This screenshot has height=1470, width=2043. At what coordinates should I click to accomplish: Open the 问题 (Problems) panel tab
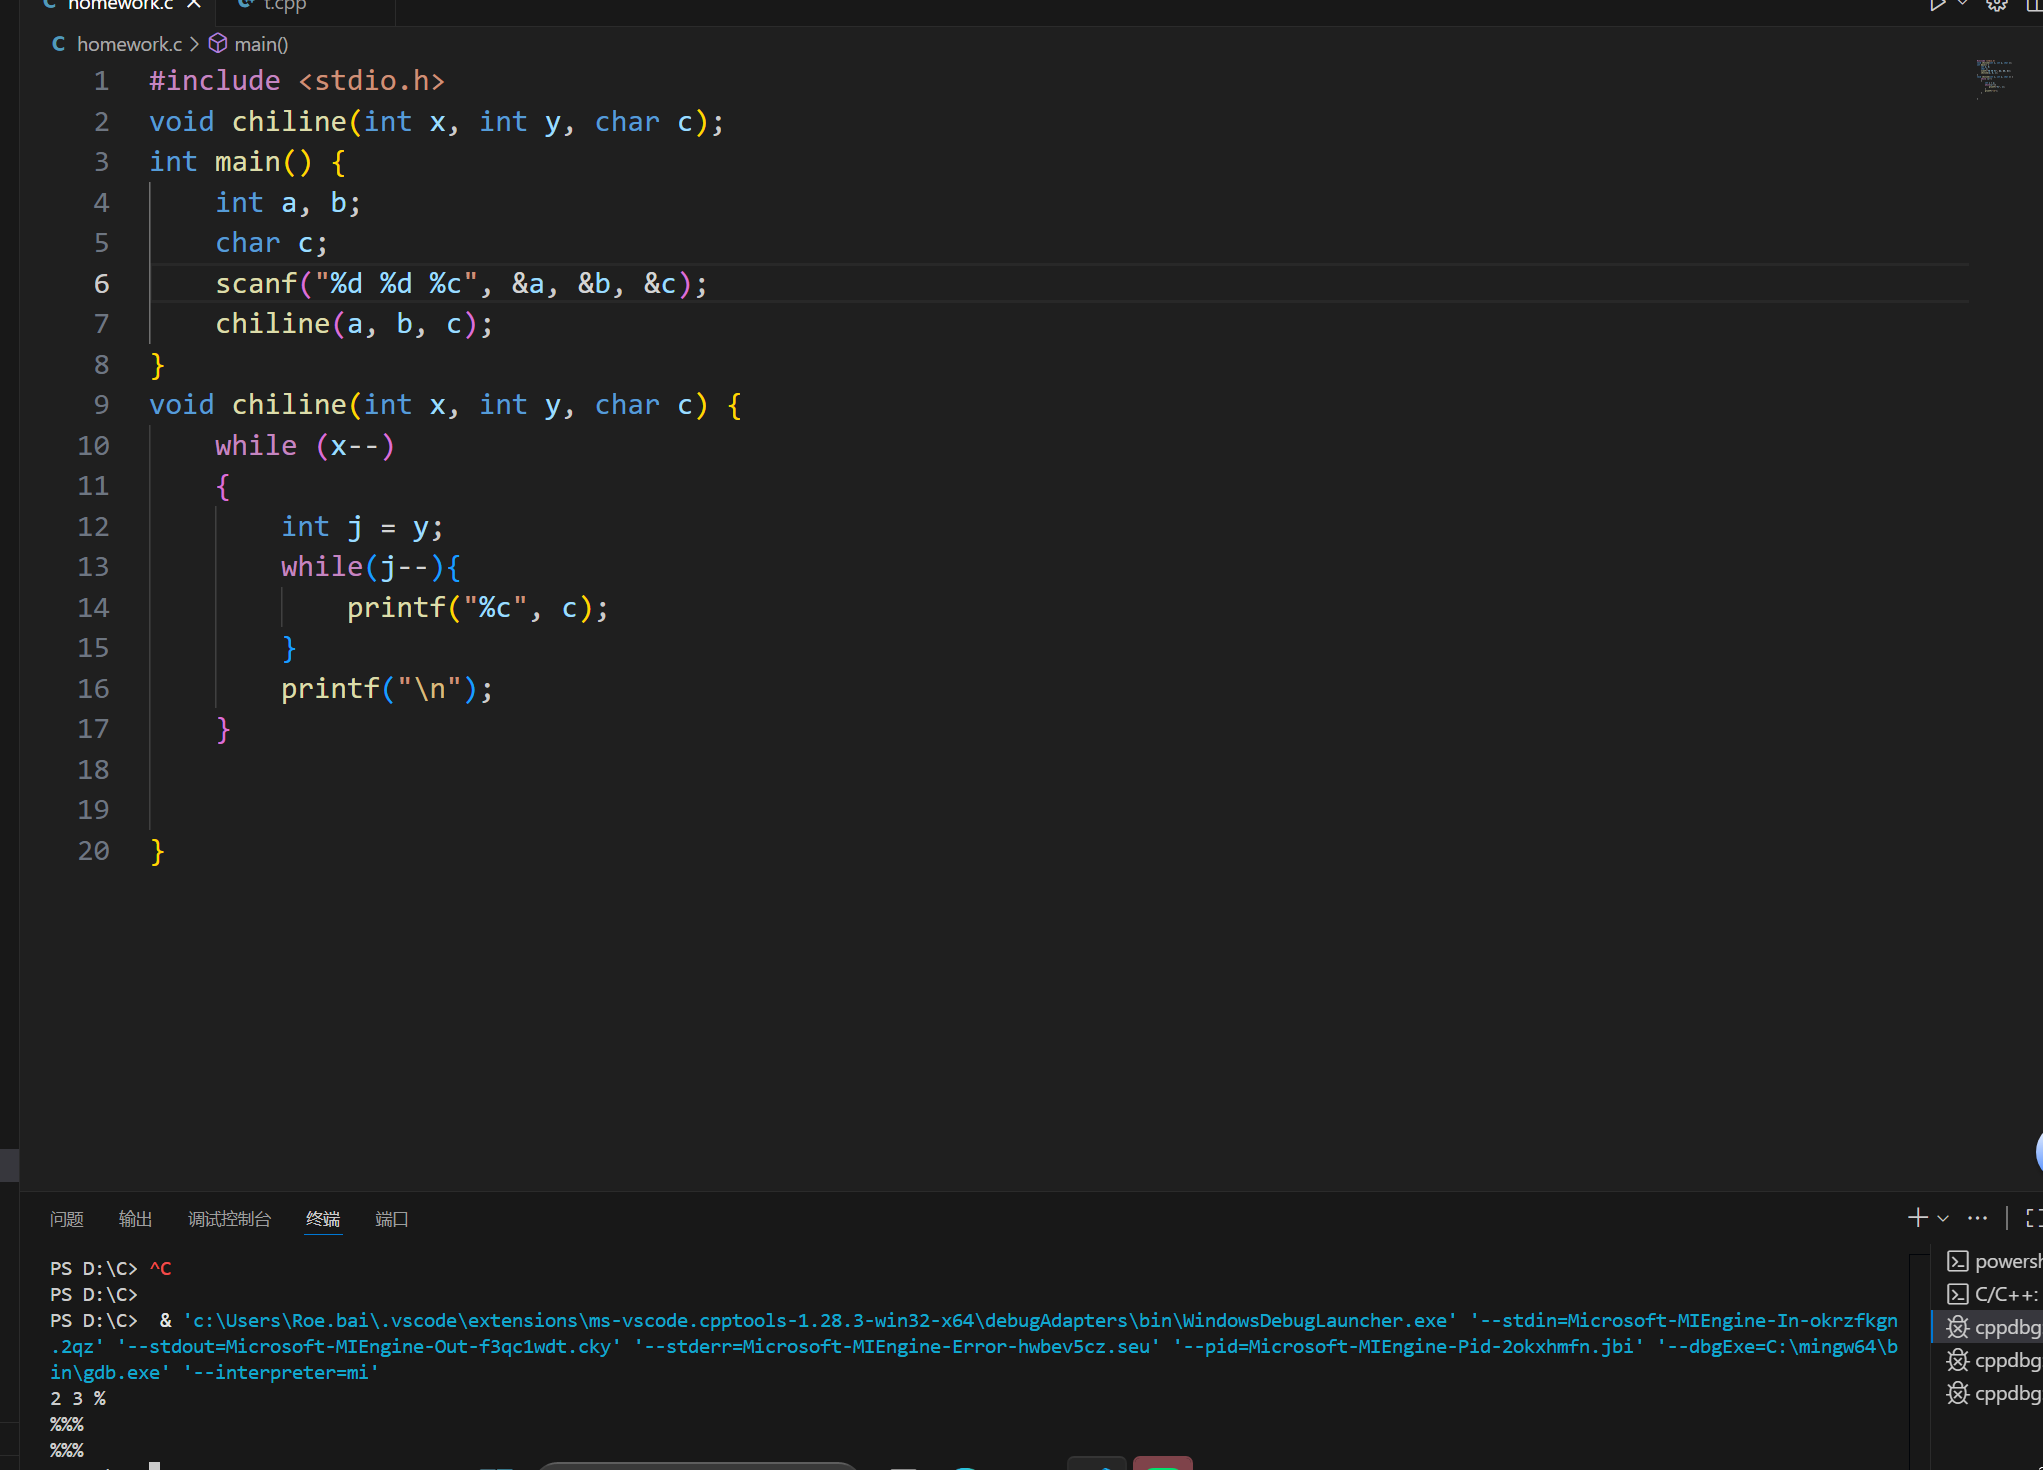tap(67, 1219)
